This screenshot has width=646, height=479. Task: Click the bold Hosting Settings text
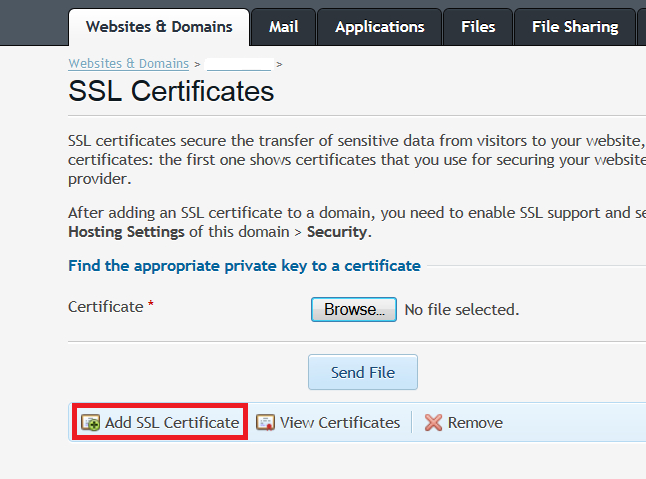coord(126,232)
